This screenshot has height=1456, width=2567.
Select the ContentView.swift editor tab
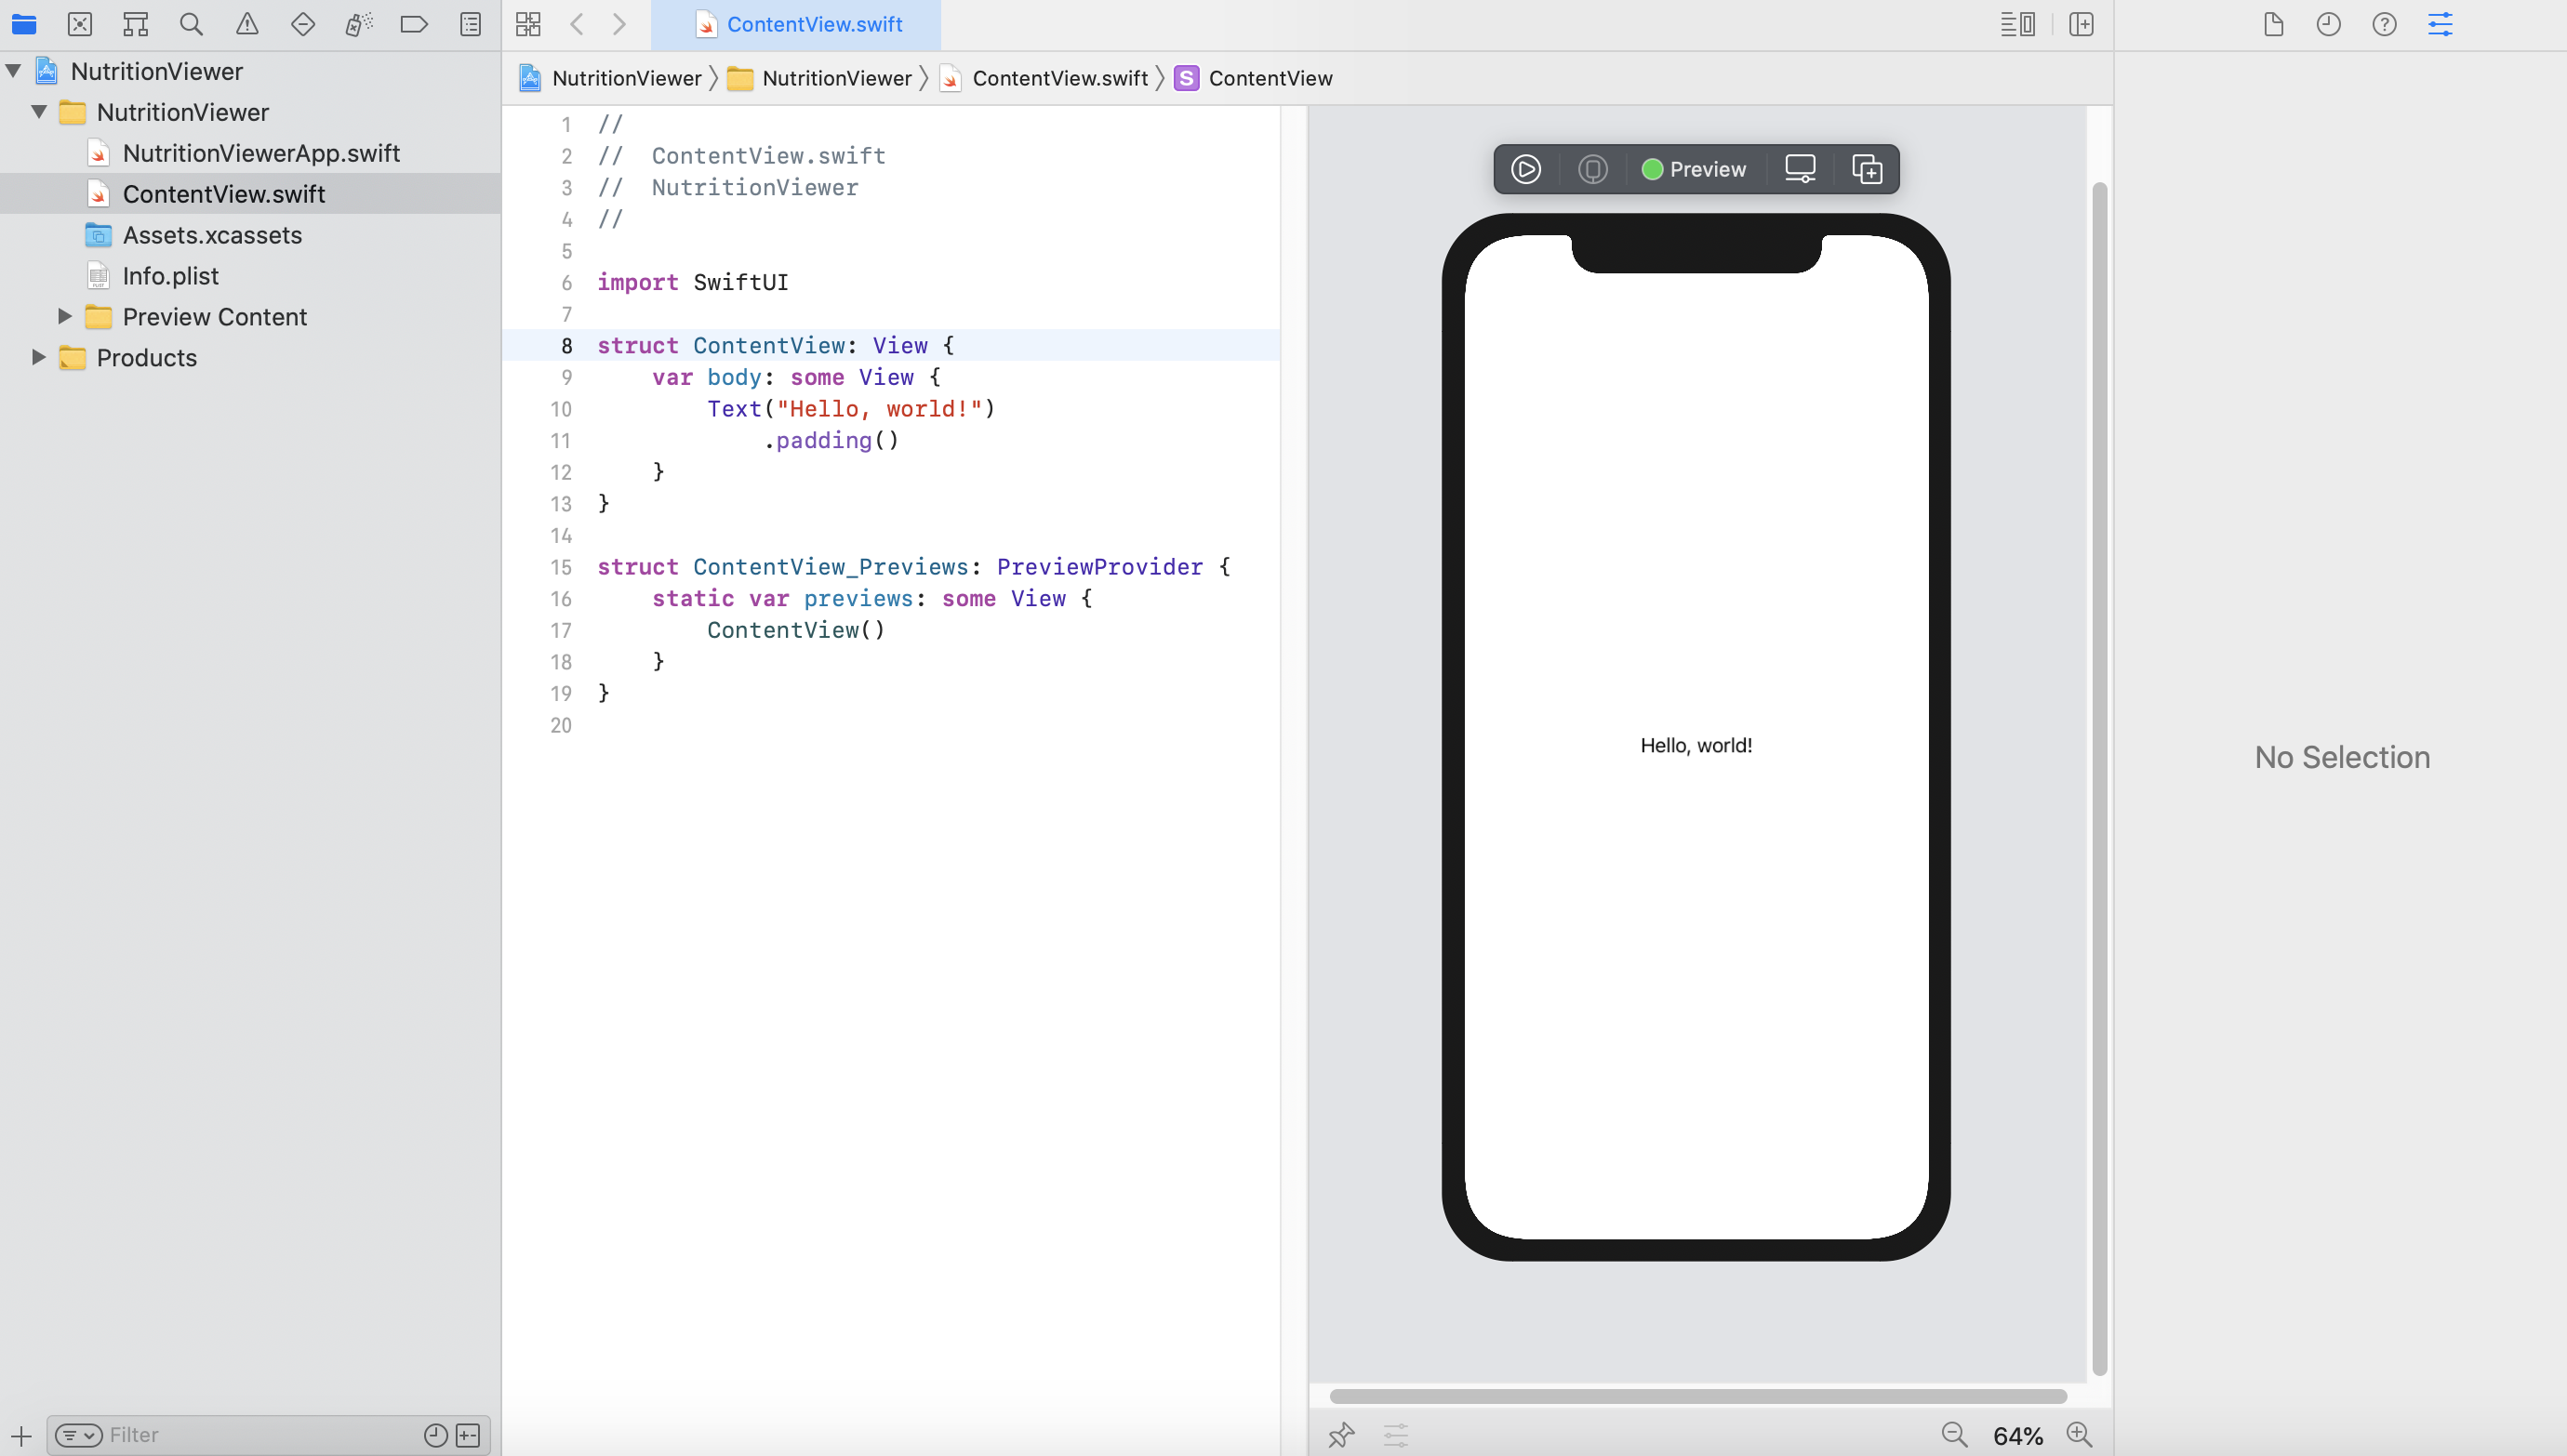[x=796, y=24]
